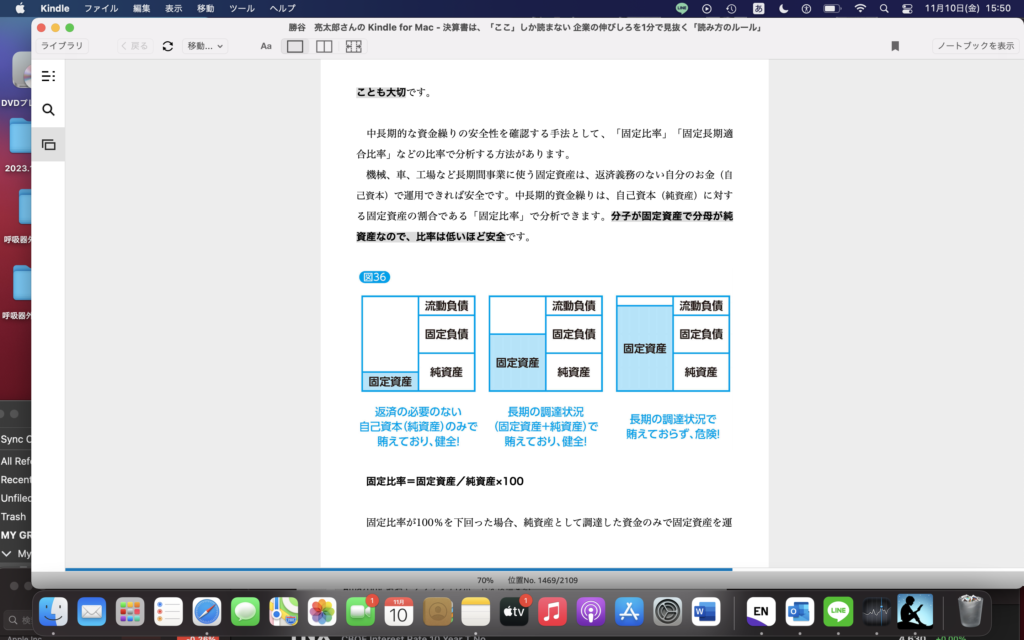Image resolution: width=1024 pixels, height=640 pixels.
Task: Open the table of contents sidebar icon
Action: [x=48, y=76]
